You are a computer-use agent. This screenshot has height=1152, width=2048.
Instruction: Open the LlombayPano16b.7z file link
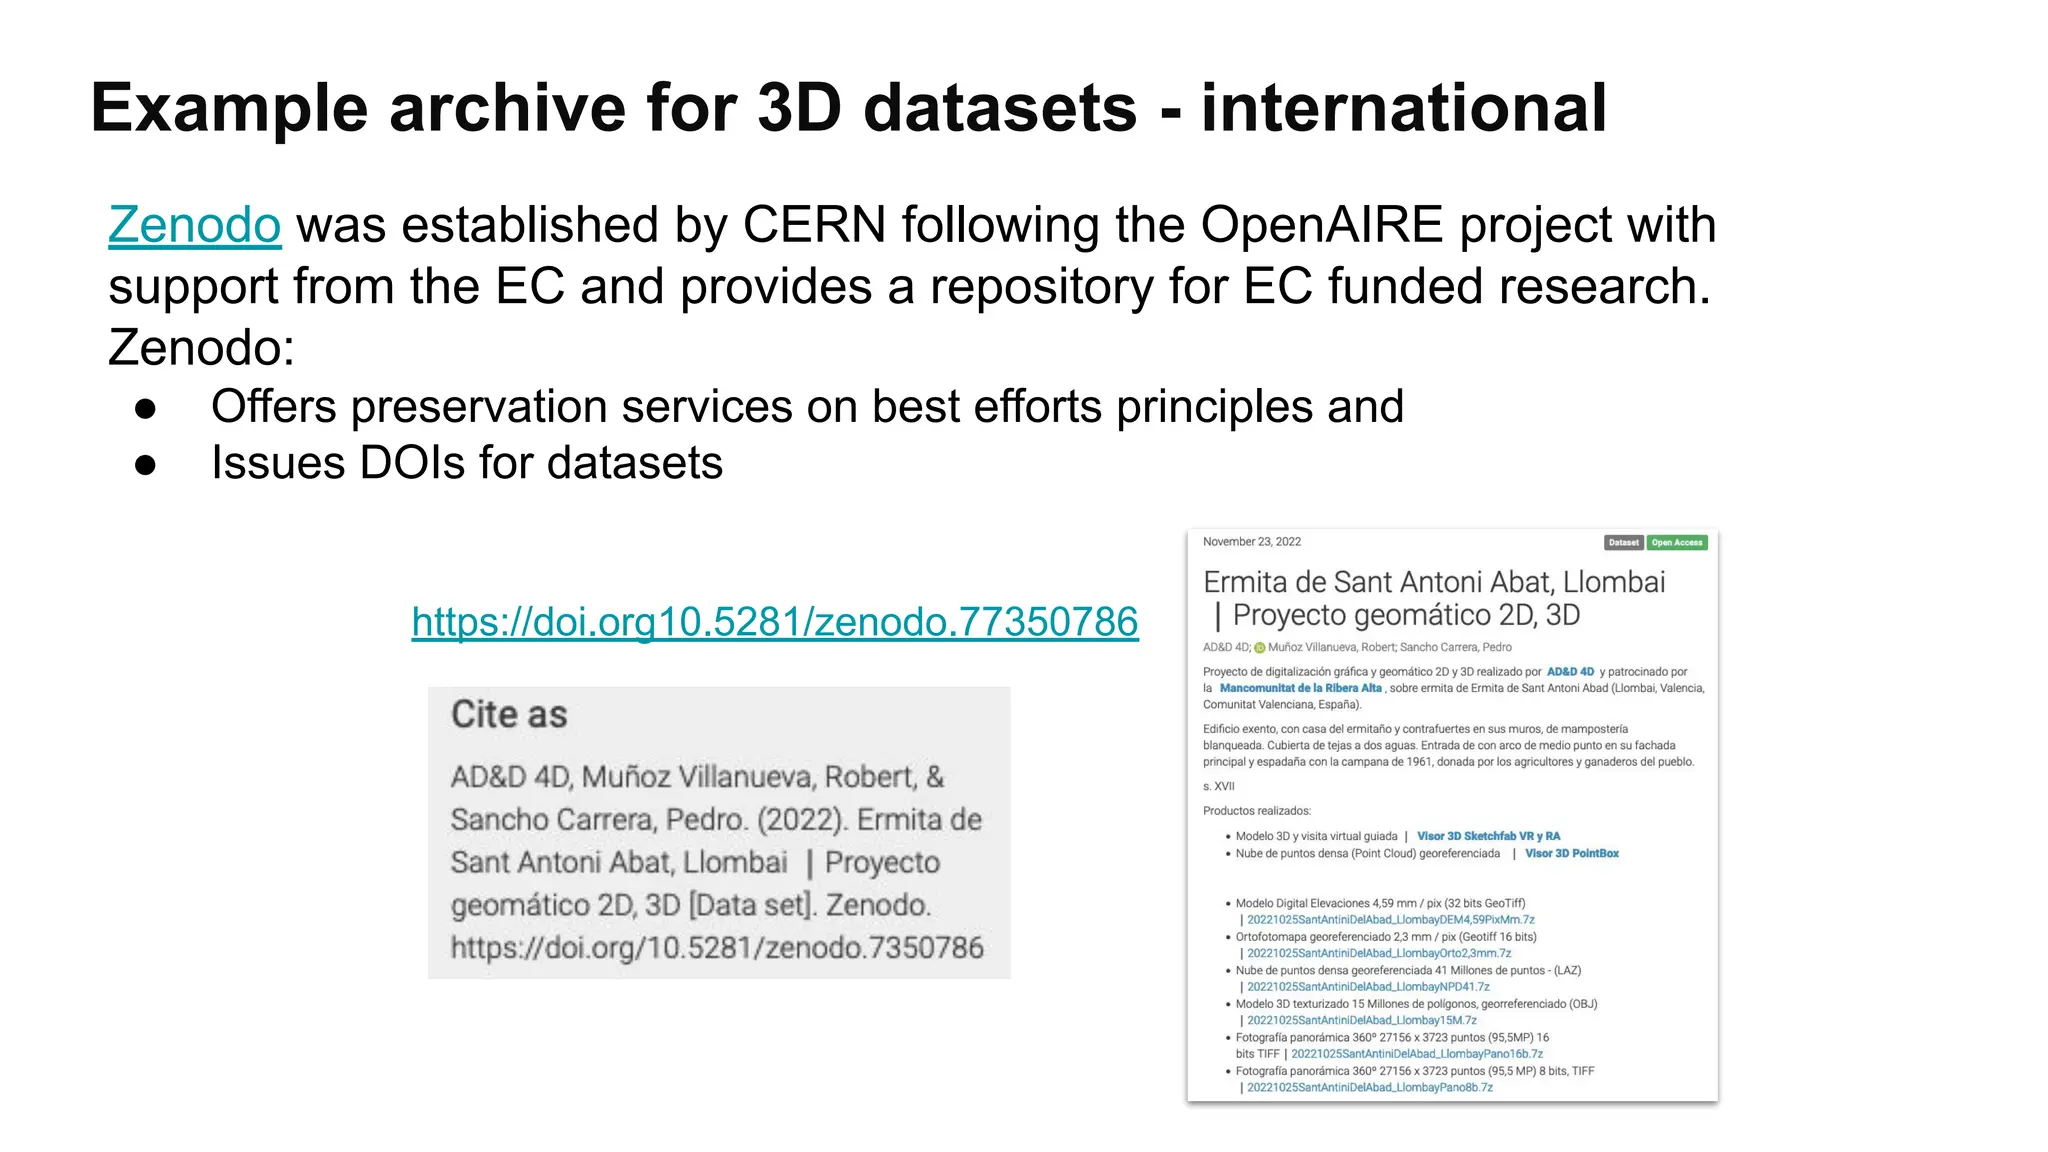click(1416, 1054)
